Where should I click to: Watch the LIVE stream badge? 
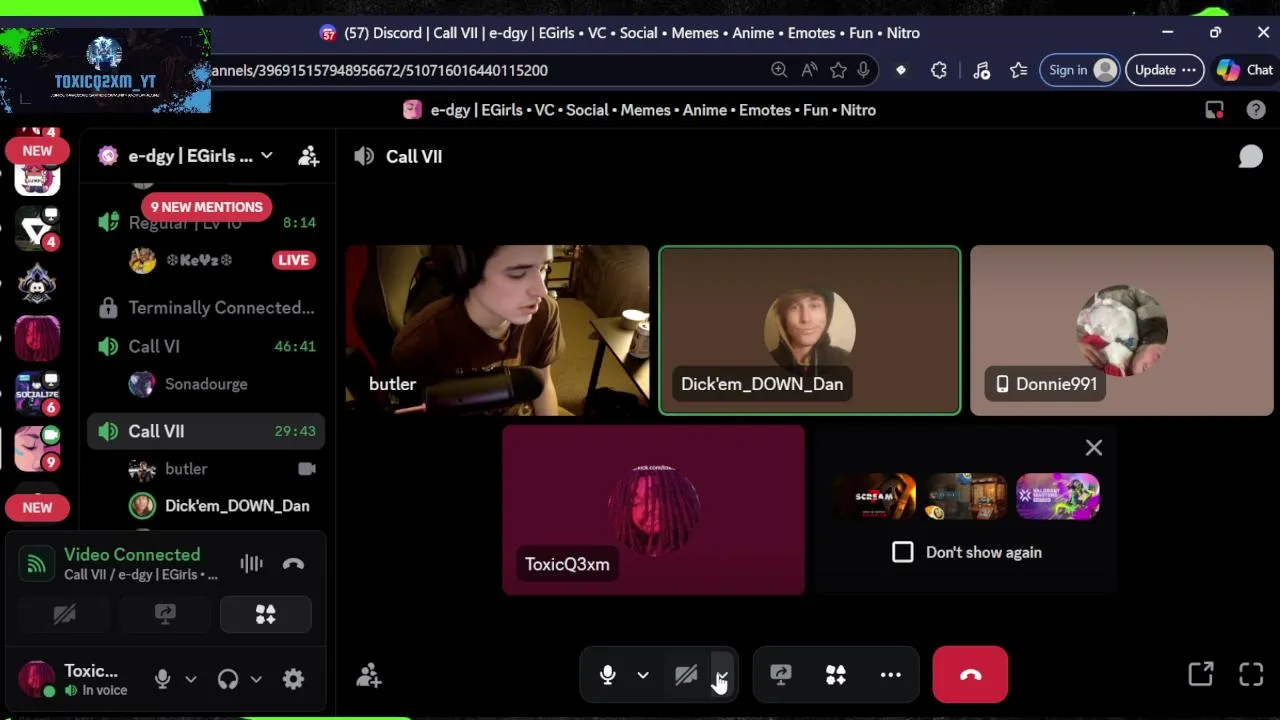coord(293,260)
